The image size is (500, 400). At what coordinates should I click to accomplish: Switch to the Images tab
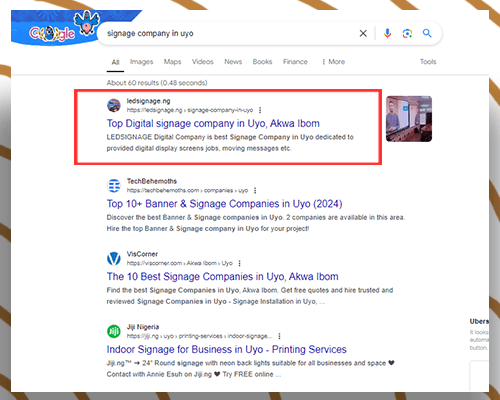[x=141, y=62]
